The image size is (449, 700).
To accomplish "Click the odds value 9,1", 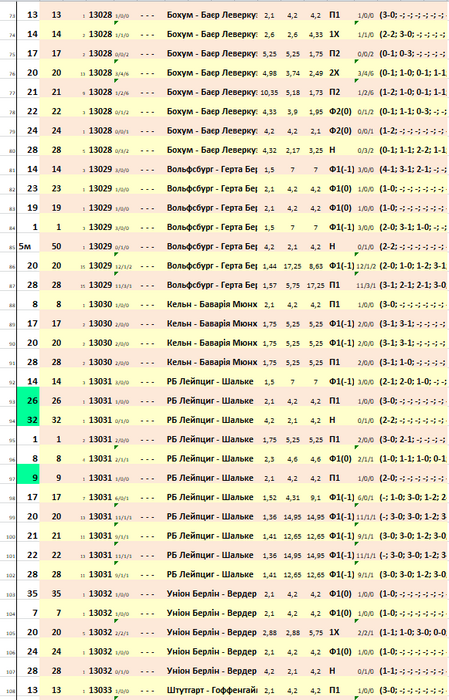I will click(x=316, y=497).
